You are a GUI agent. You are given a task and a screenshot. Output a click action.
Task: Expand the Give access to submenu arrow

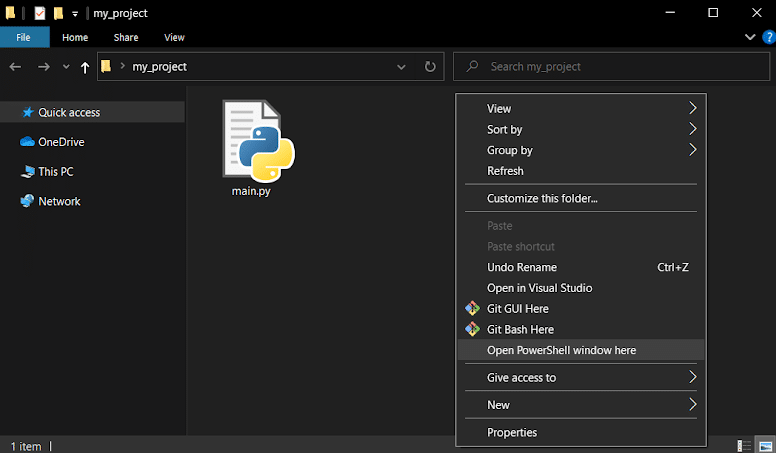(693, 377)
